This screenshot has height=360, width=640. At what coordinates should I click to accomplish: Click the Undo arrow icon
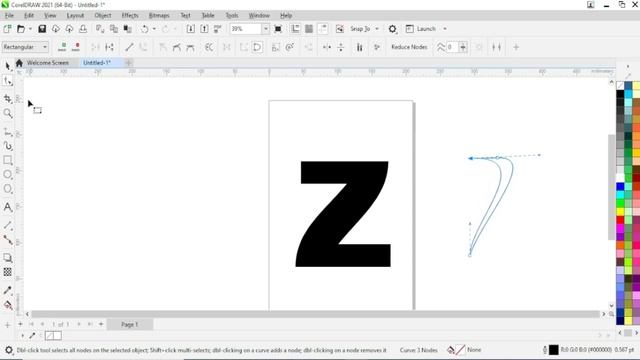[x=144, y=29]
